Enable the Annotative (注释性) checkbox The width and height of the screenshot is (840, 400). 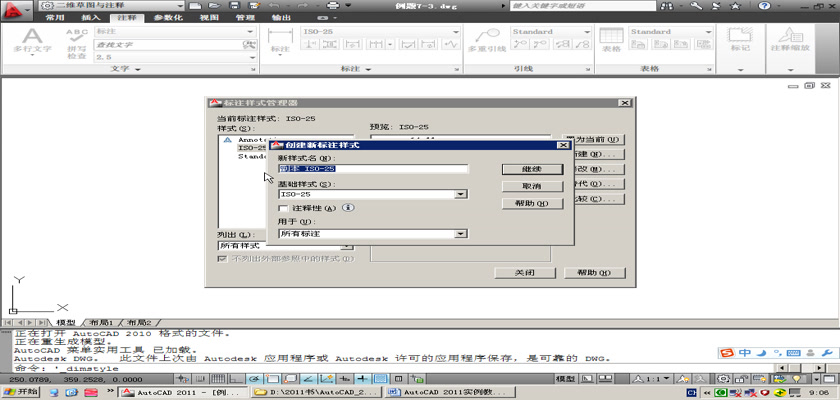coord(283,208)
